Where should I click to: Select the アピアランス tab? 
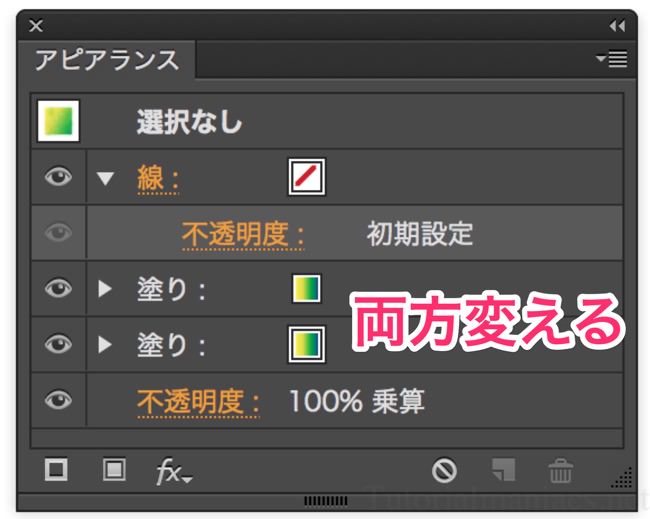107,60
